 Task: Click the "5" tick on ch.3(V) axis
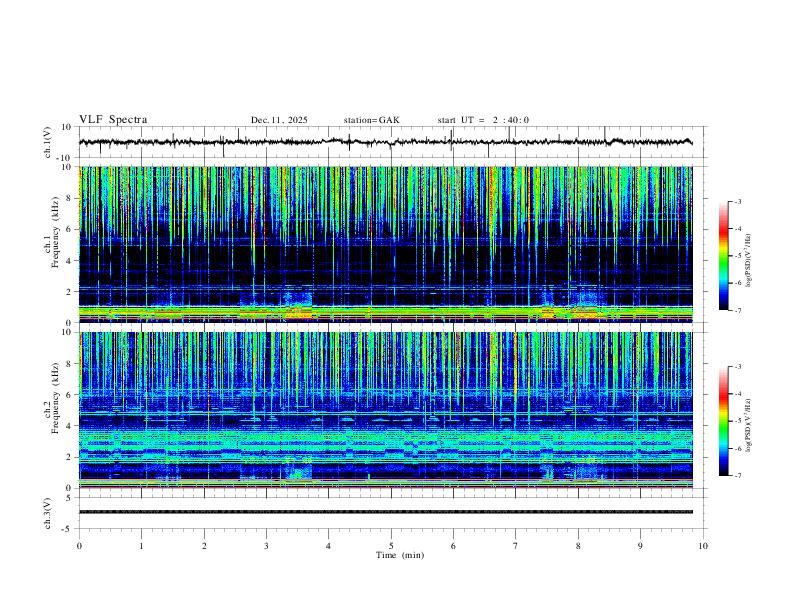70,498
